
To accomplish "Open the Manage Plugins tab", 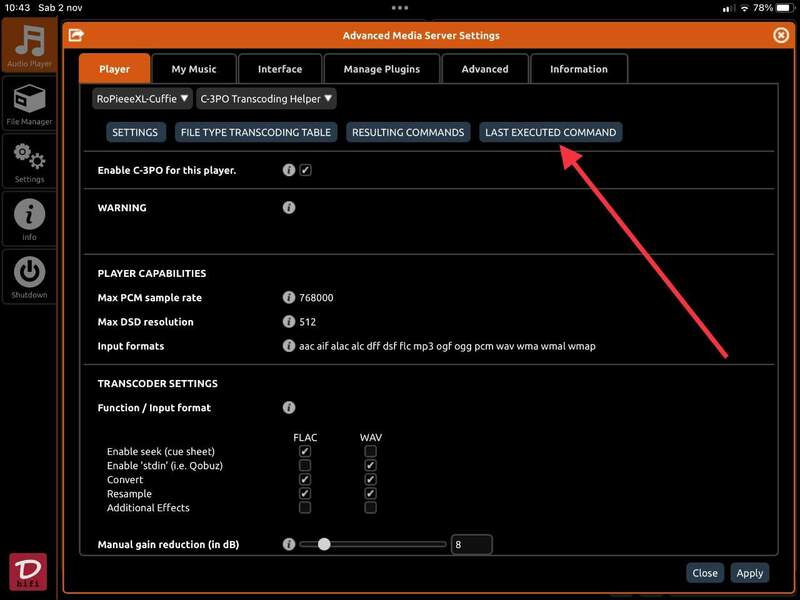I will [382, 69].
